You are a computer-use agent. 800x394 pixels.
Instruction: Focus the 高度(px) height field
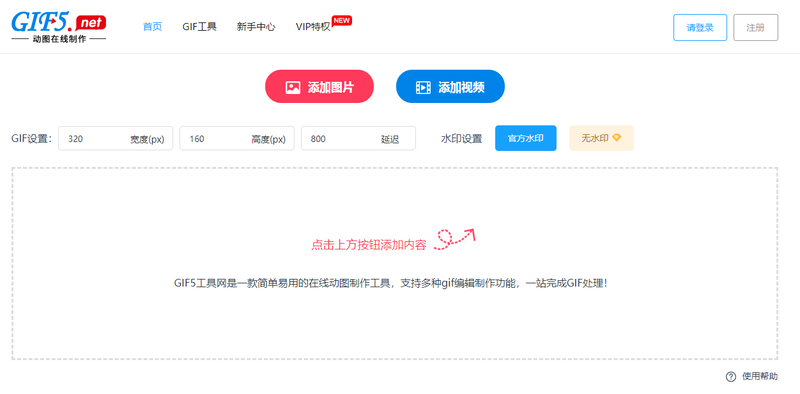tap(237, 139)
